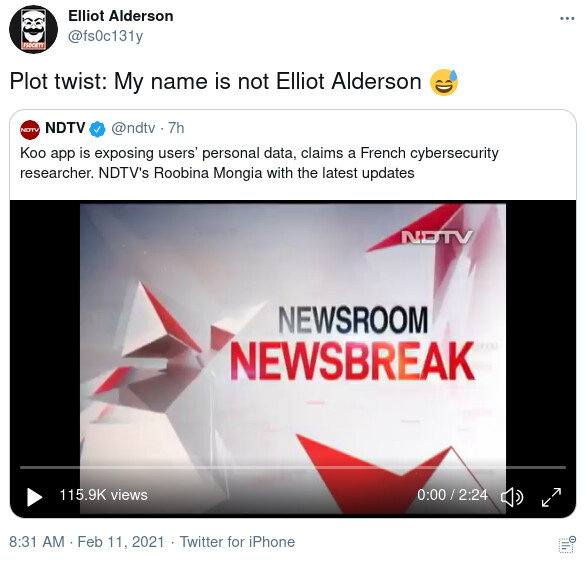Image resolution: width=585 pixels, height=563 pixels.
Task: Play the NDTV video
Action: (x=34, y=497)
